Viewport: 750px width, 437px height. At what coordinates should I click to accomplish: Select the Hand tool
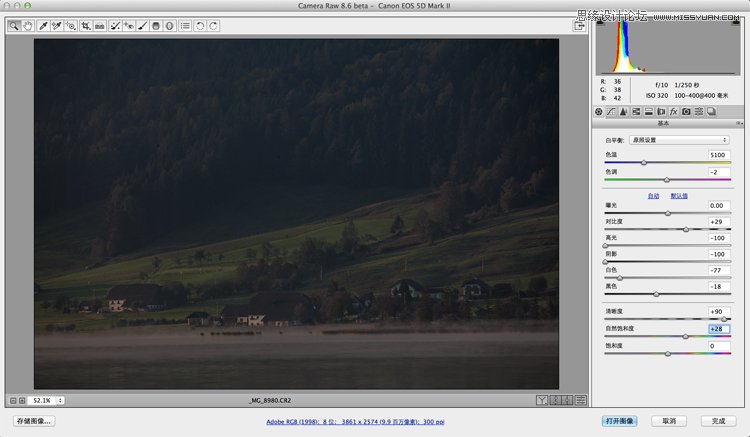[x=28, y=26]
